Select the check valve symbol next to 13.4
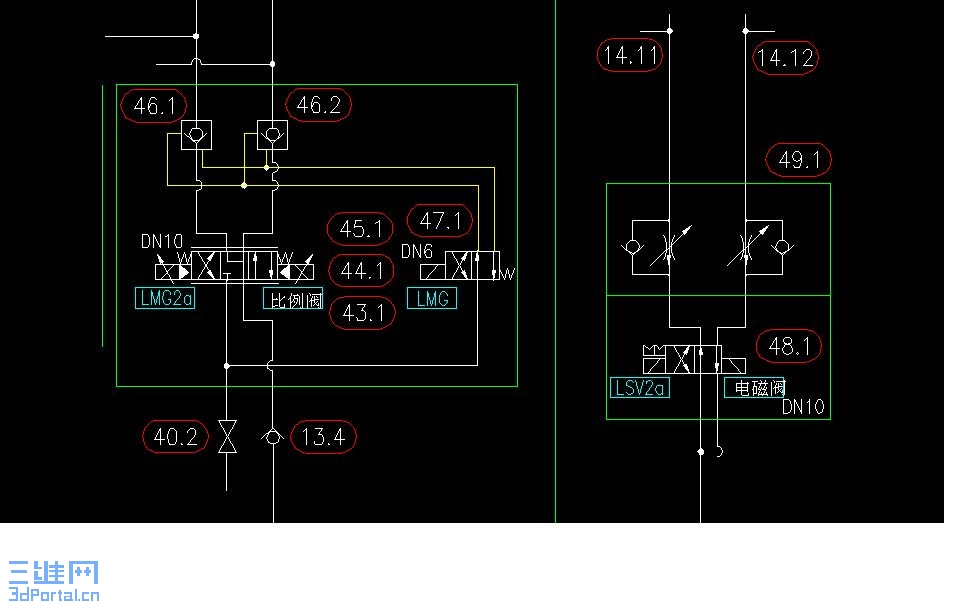This screenshot has width=962, height=611. [272, 437]
